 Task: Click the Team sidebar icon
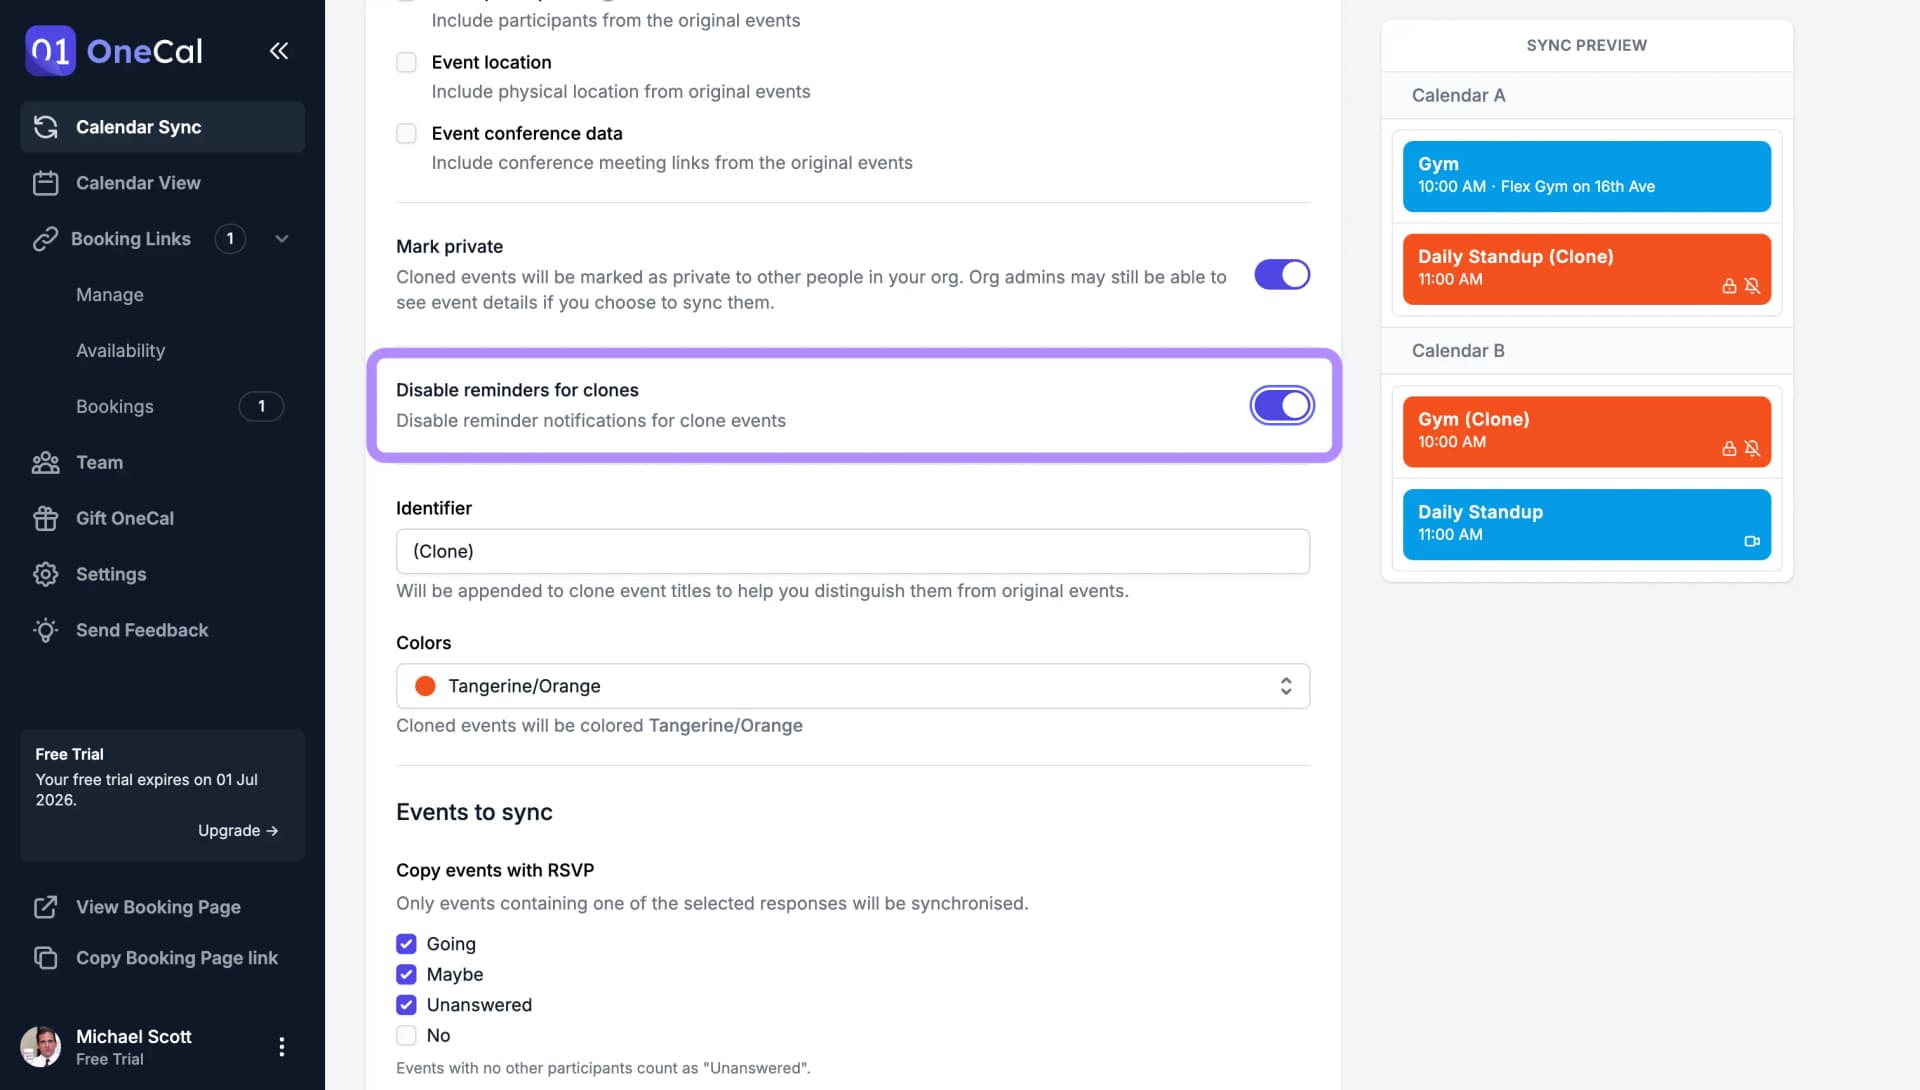pyautogui.click(x=45, y=463)
